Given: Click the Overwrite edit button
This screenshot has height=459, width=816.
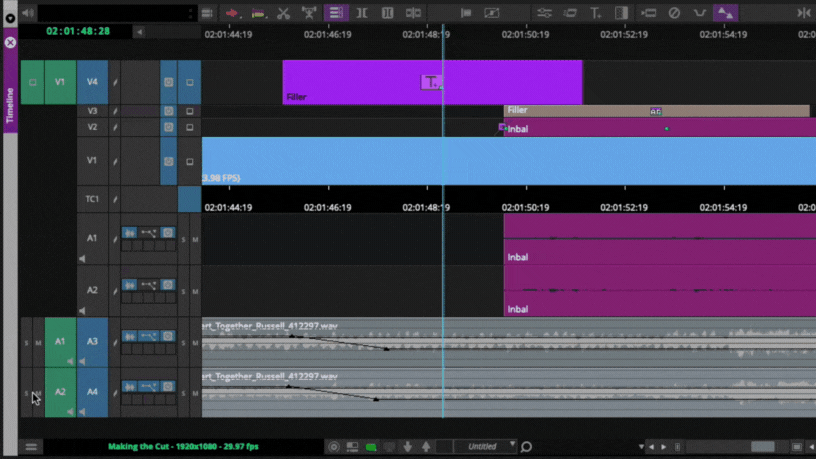Looking at the screenshot, I should point(258,13).
